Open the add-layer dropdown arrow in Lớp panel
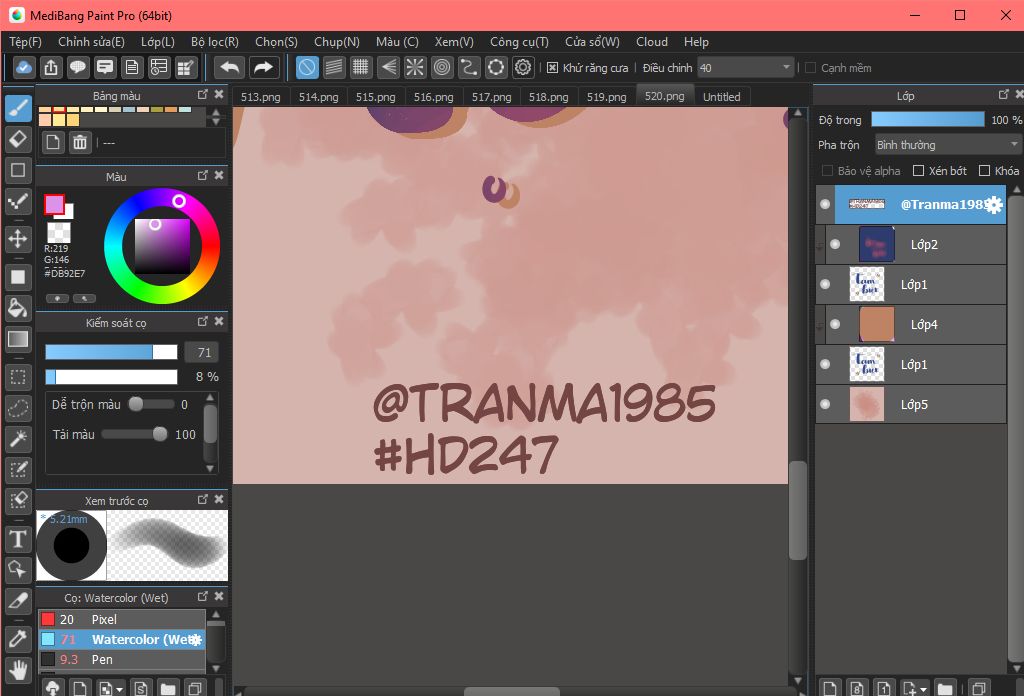The image size is (1024, 696). point(923,689)
